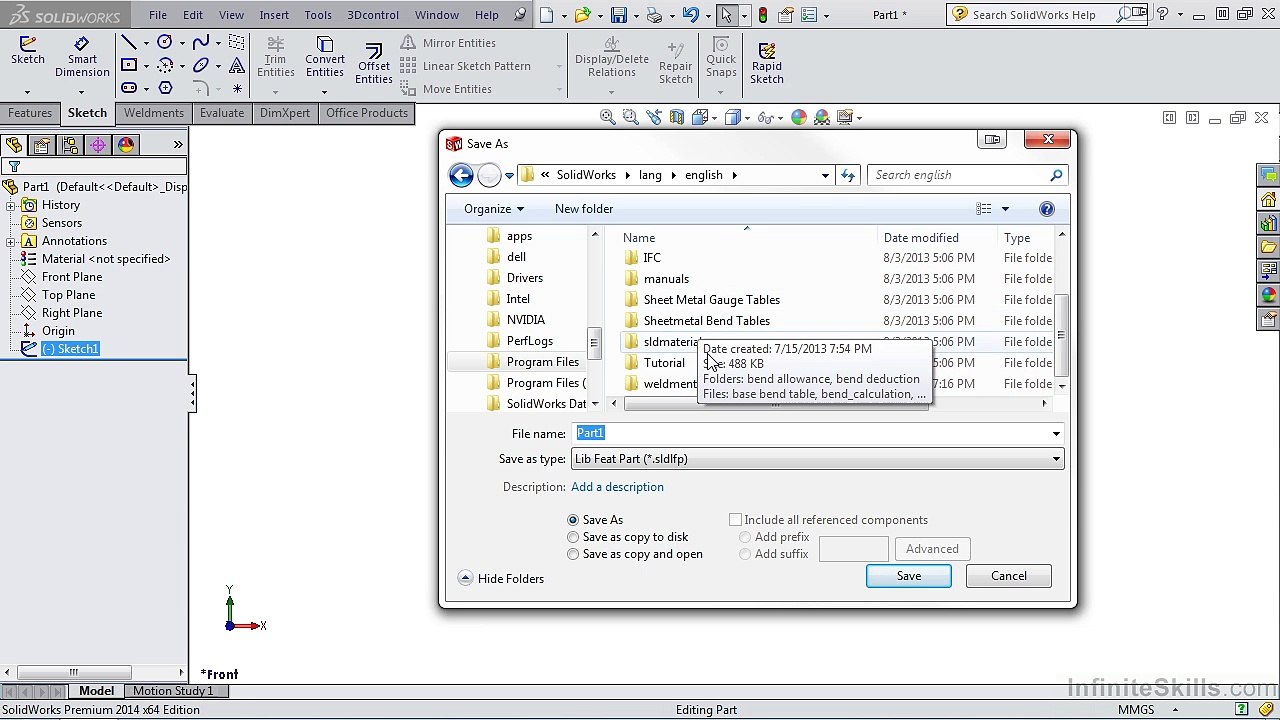Select the Corner Rectangle sketch tool
Image resolution: width=1280 pixels, height=720 pixels.
pyautogui.click(x=129, y=65)
